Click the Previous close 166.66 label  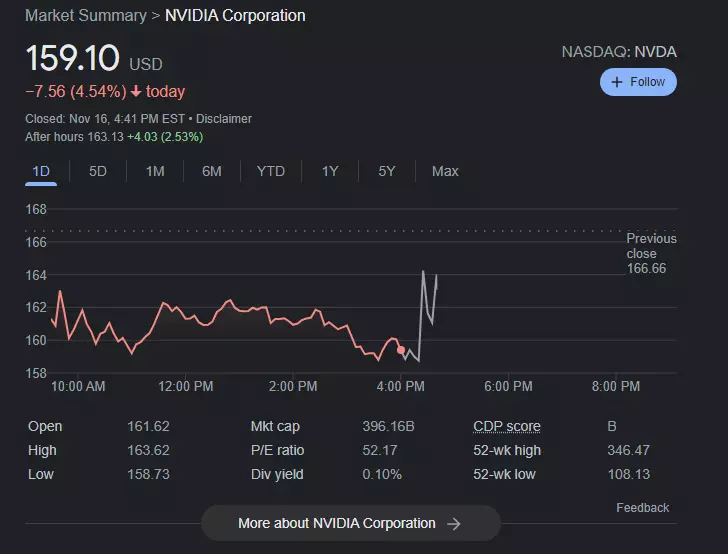[x=651, y=254]
